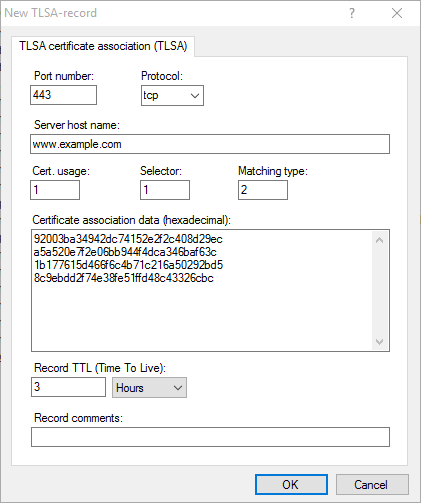The width and height of the screenshot is (421, 503).
Task: Close the New TLSA-record dialog
Action: tap(397, 13)
